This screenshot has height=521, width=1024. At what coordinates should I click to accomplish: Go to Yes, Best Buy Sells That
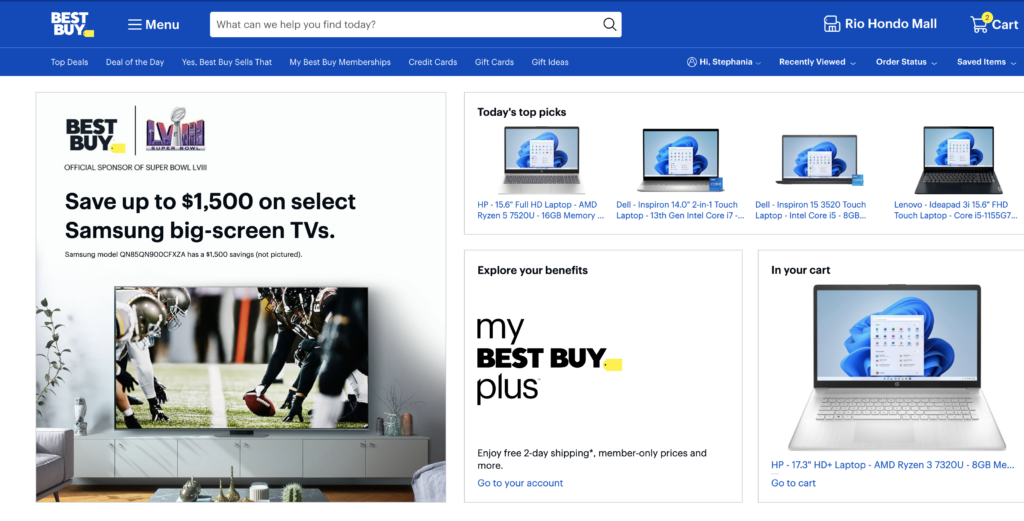pos(227,62)
